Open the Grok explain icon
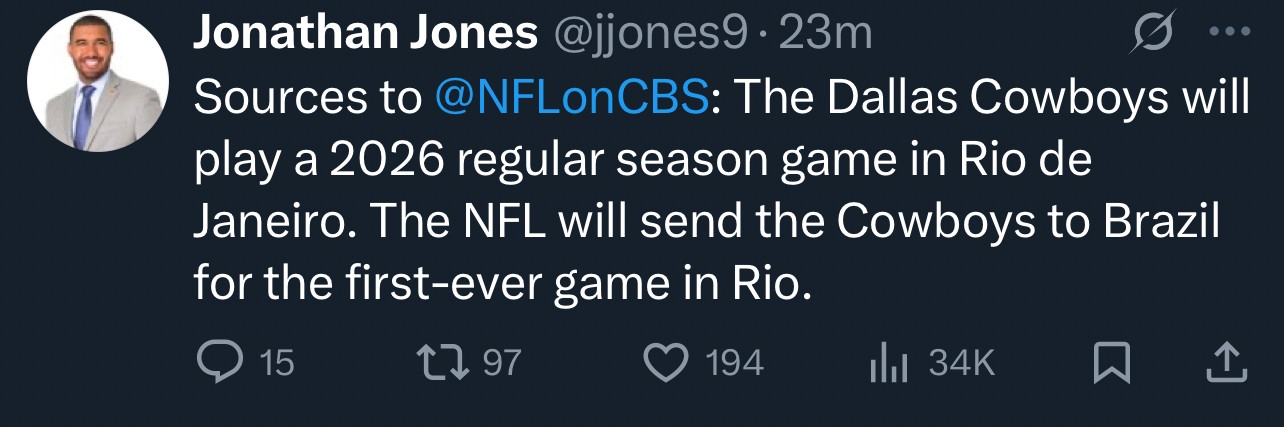 (x=1155, y=37)
